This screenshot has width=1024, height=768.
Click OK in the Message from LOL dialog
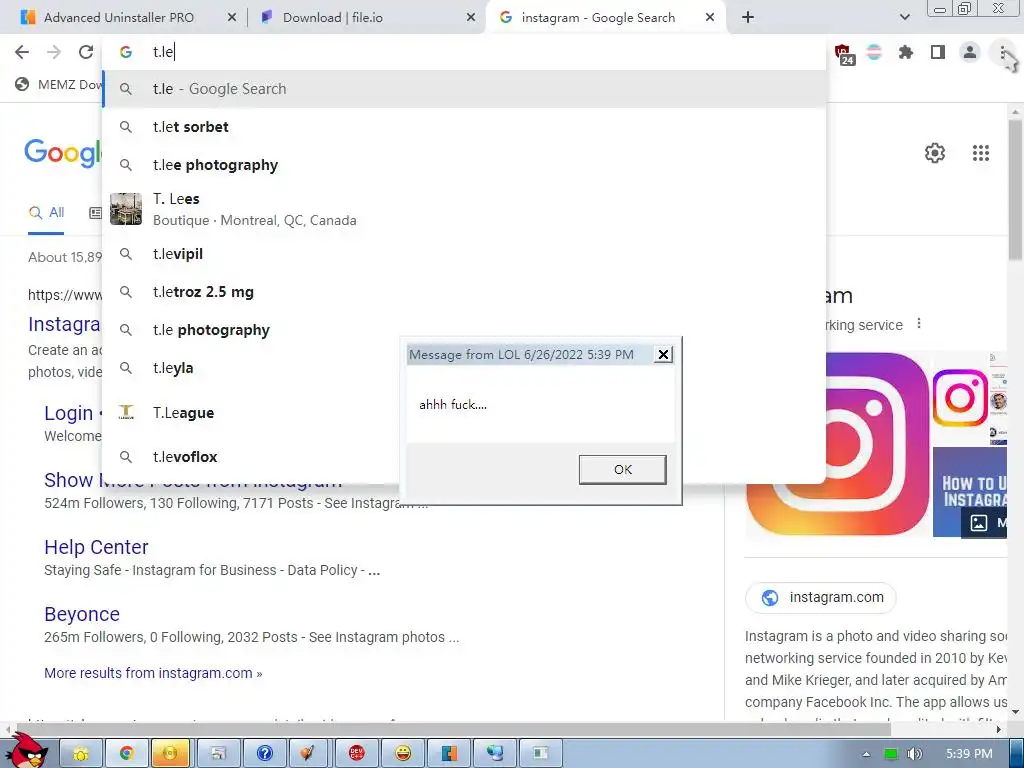point(622,470)
